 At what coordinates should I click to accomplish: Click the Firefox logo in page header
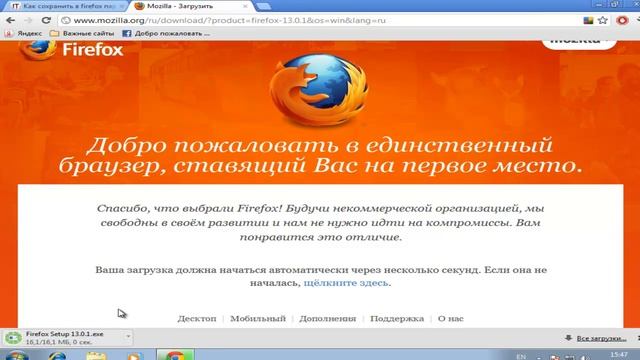(x=71, y=50)
